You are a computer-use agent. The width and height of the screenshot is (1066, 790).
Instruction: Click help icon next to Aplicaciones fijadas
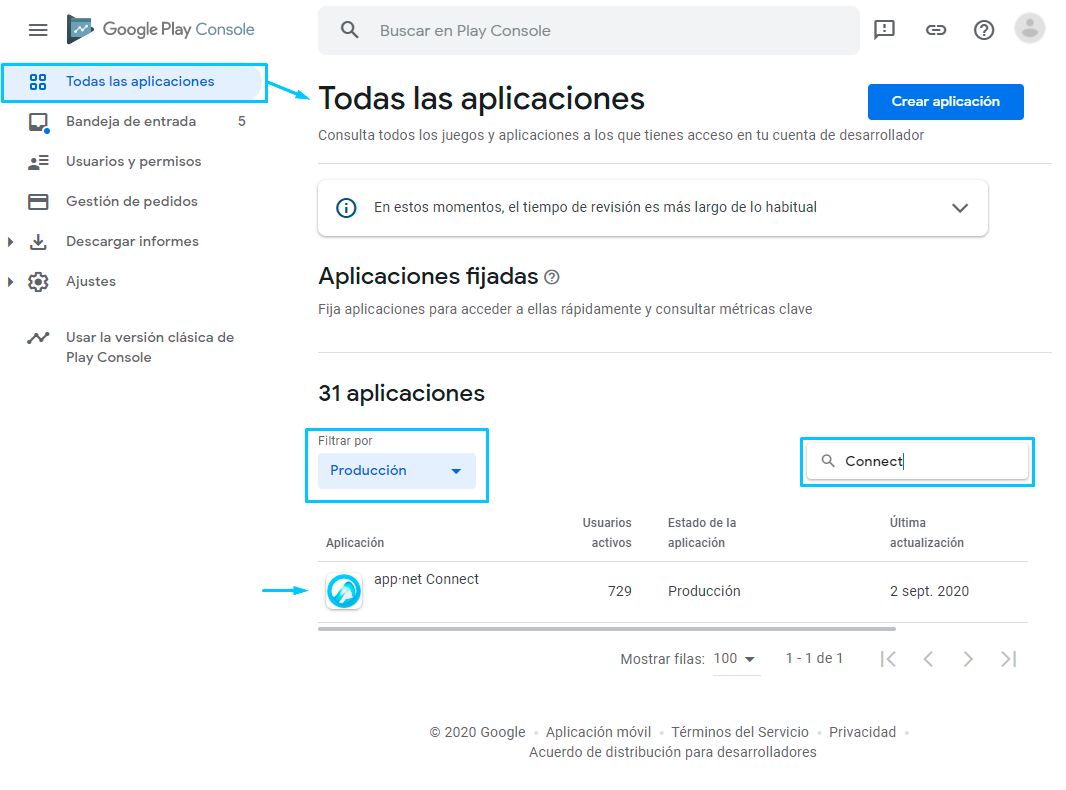click(x=552, y=277)
